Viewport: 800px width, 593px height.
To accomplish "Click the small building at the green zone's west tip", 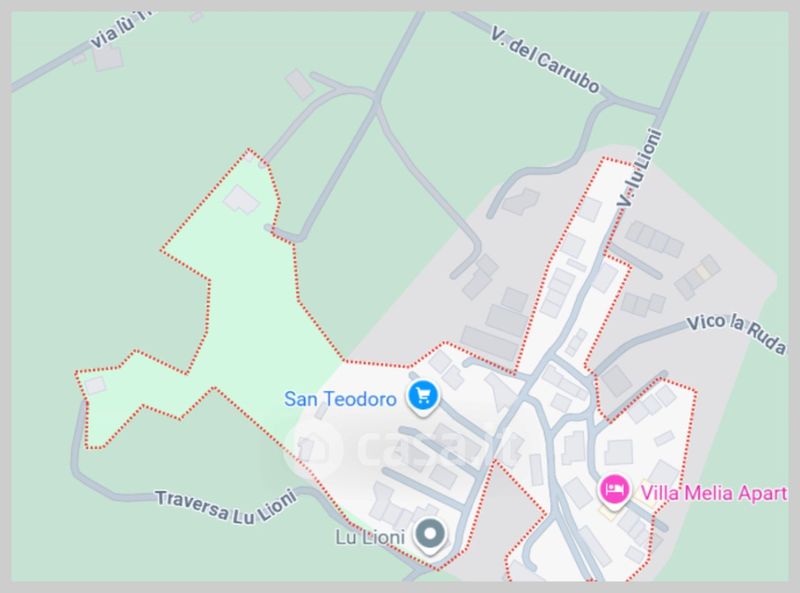I will point(95,385).
